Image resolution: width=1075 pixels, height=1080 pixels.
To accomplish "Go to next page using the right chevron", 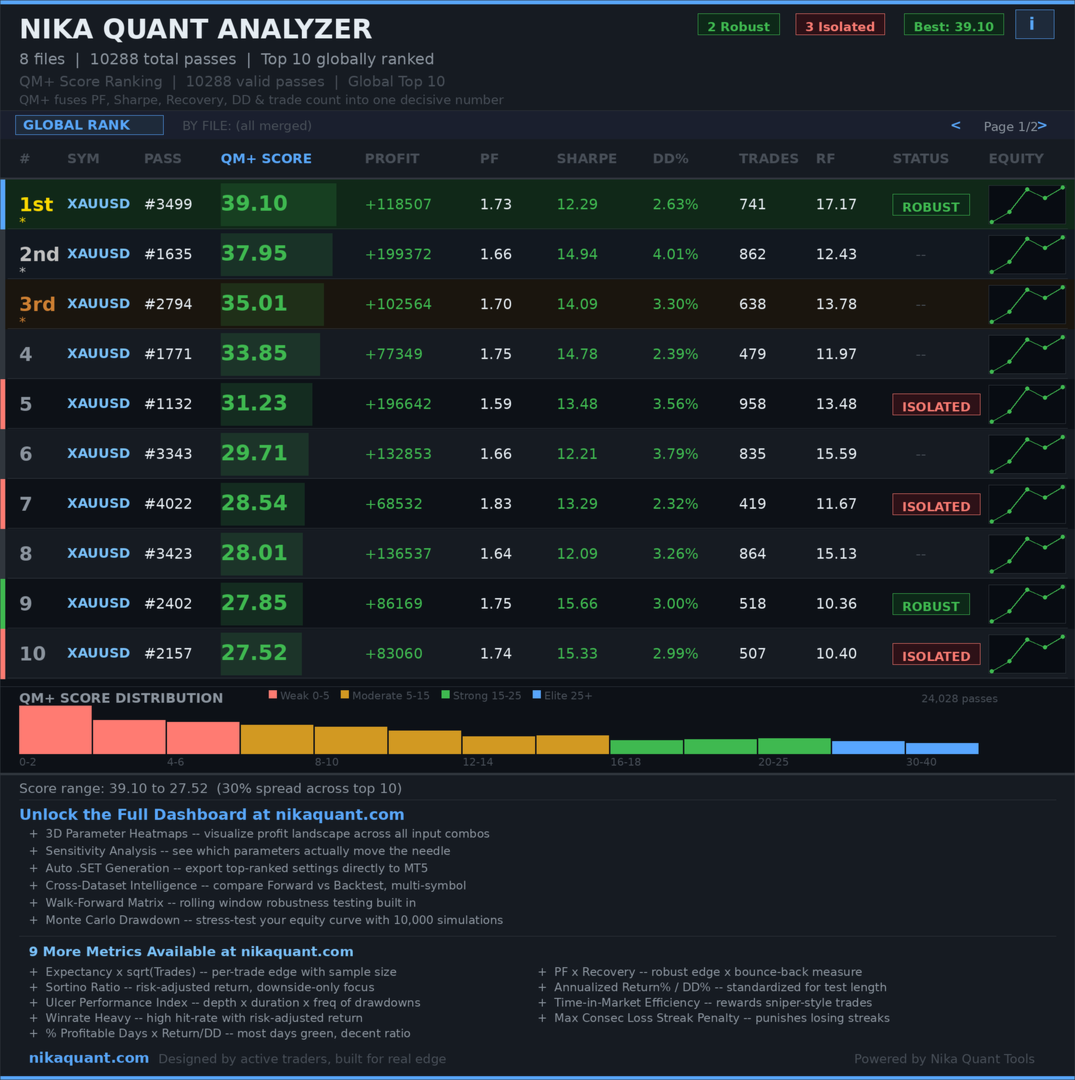I will click(x=1043, y=125).
